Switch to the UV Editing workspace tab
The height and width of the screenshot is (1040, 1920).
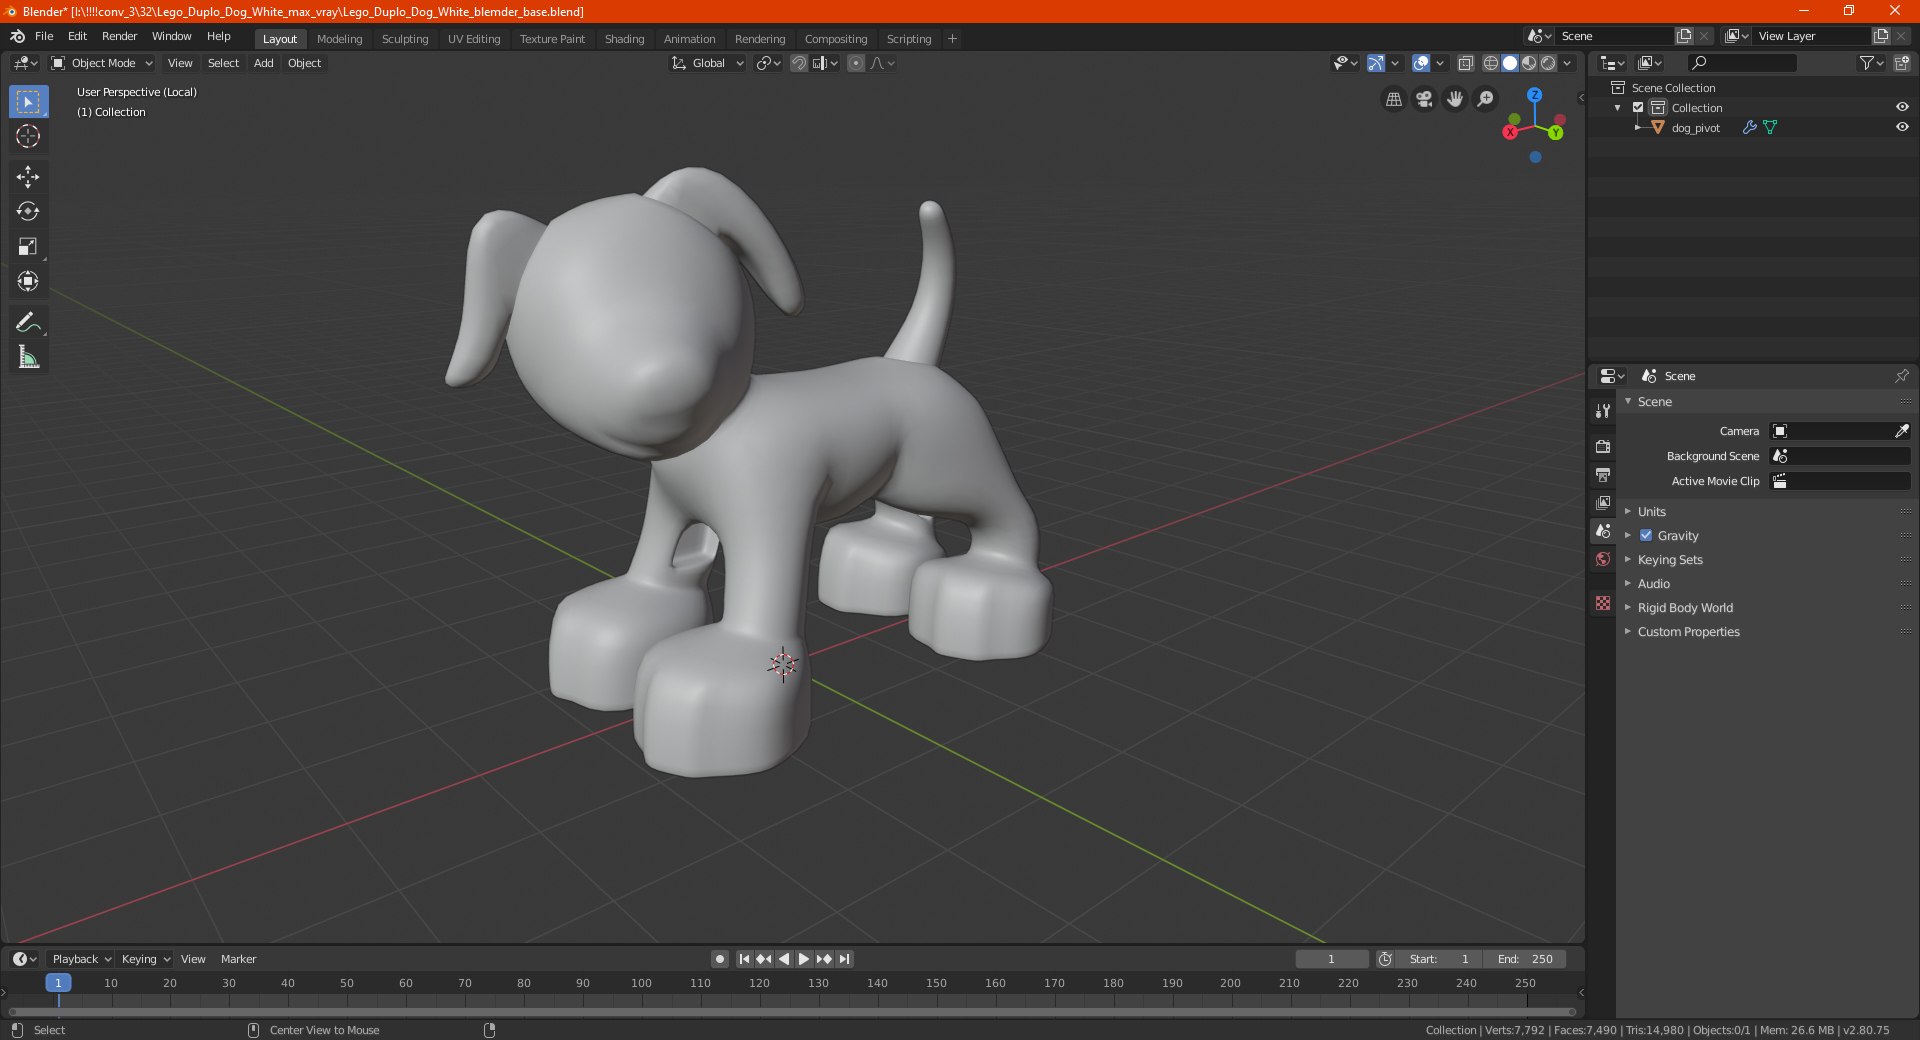474,39
